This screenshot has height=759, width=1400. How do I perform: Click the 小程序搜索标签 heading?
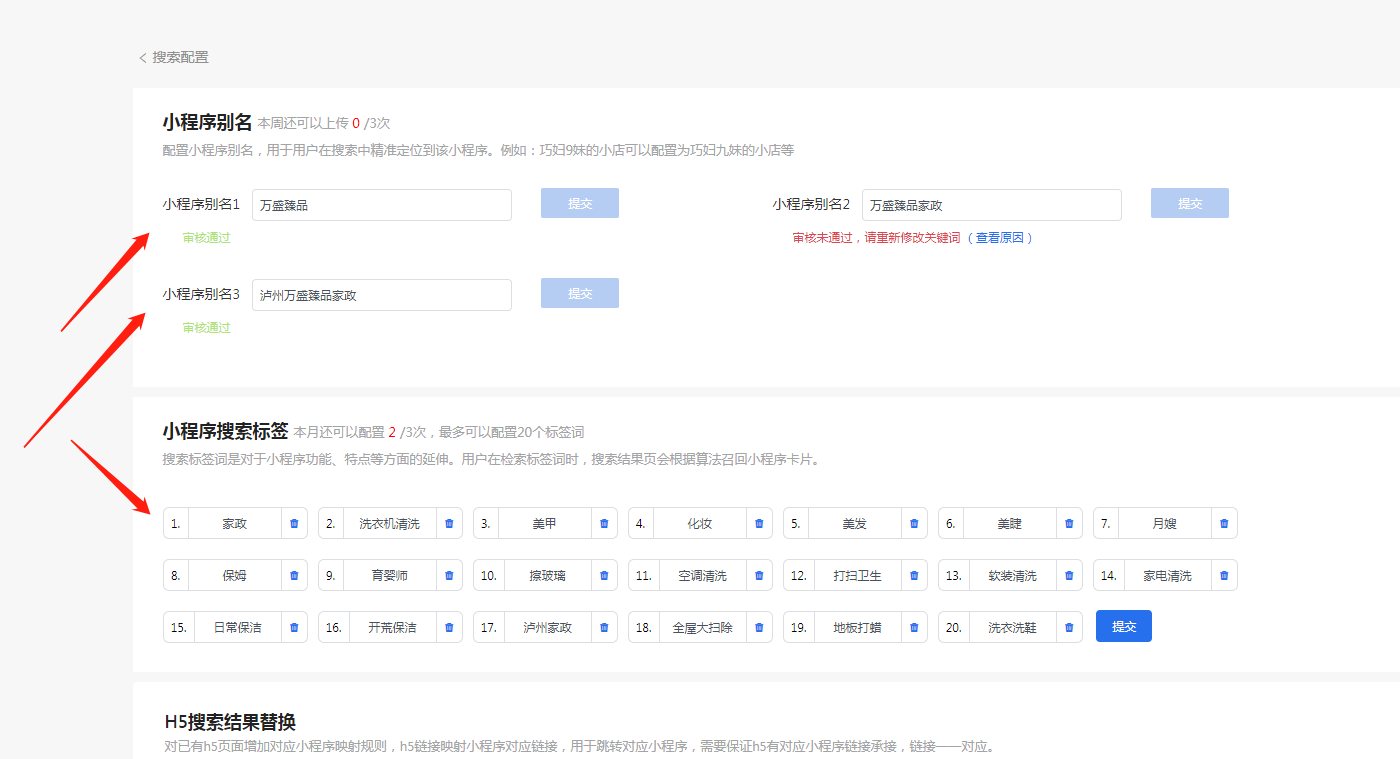[x=225, y=432]
